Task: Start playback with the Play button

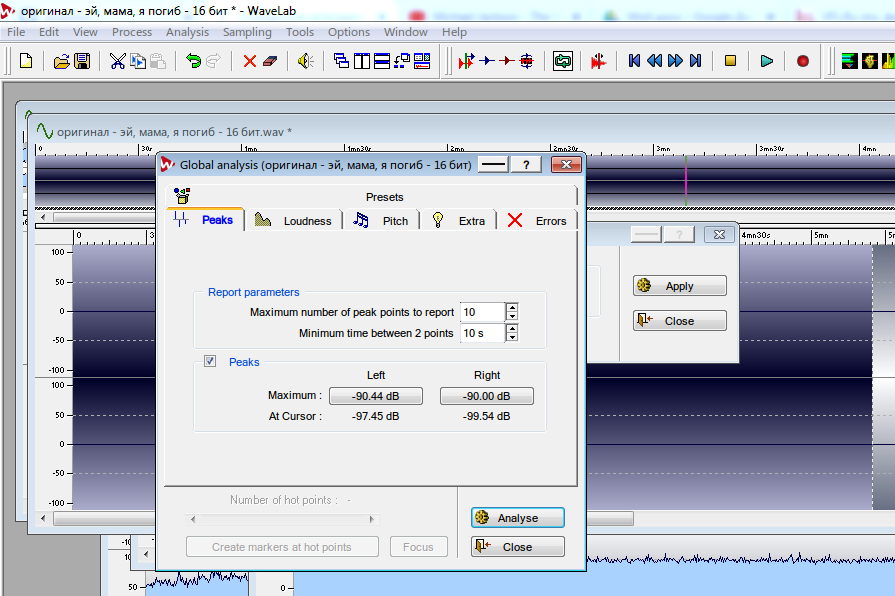Action: click(766, 61)
